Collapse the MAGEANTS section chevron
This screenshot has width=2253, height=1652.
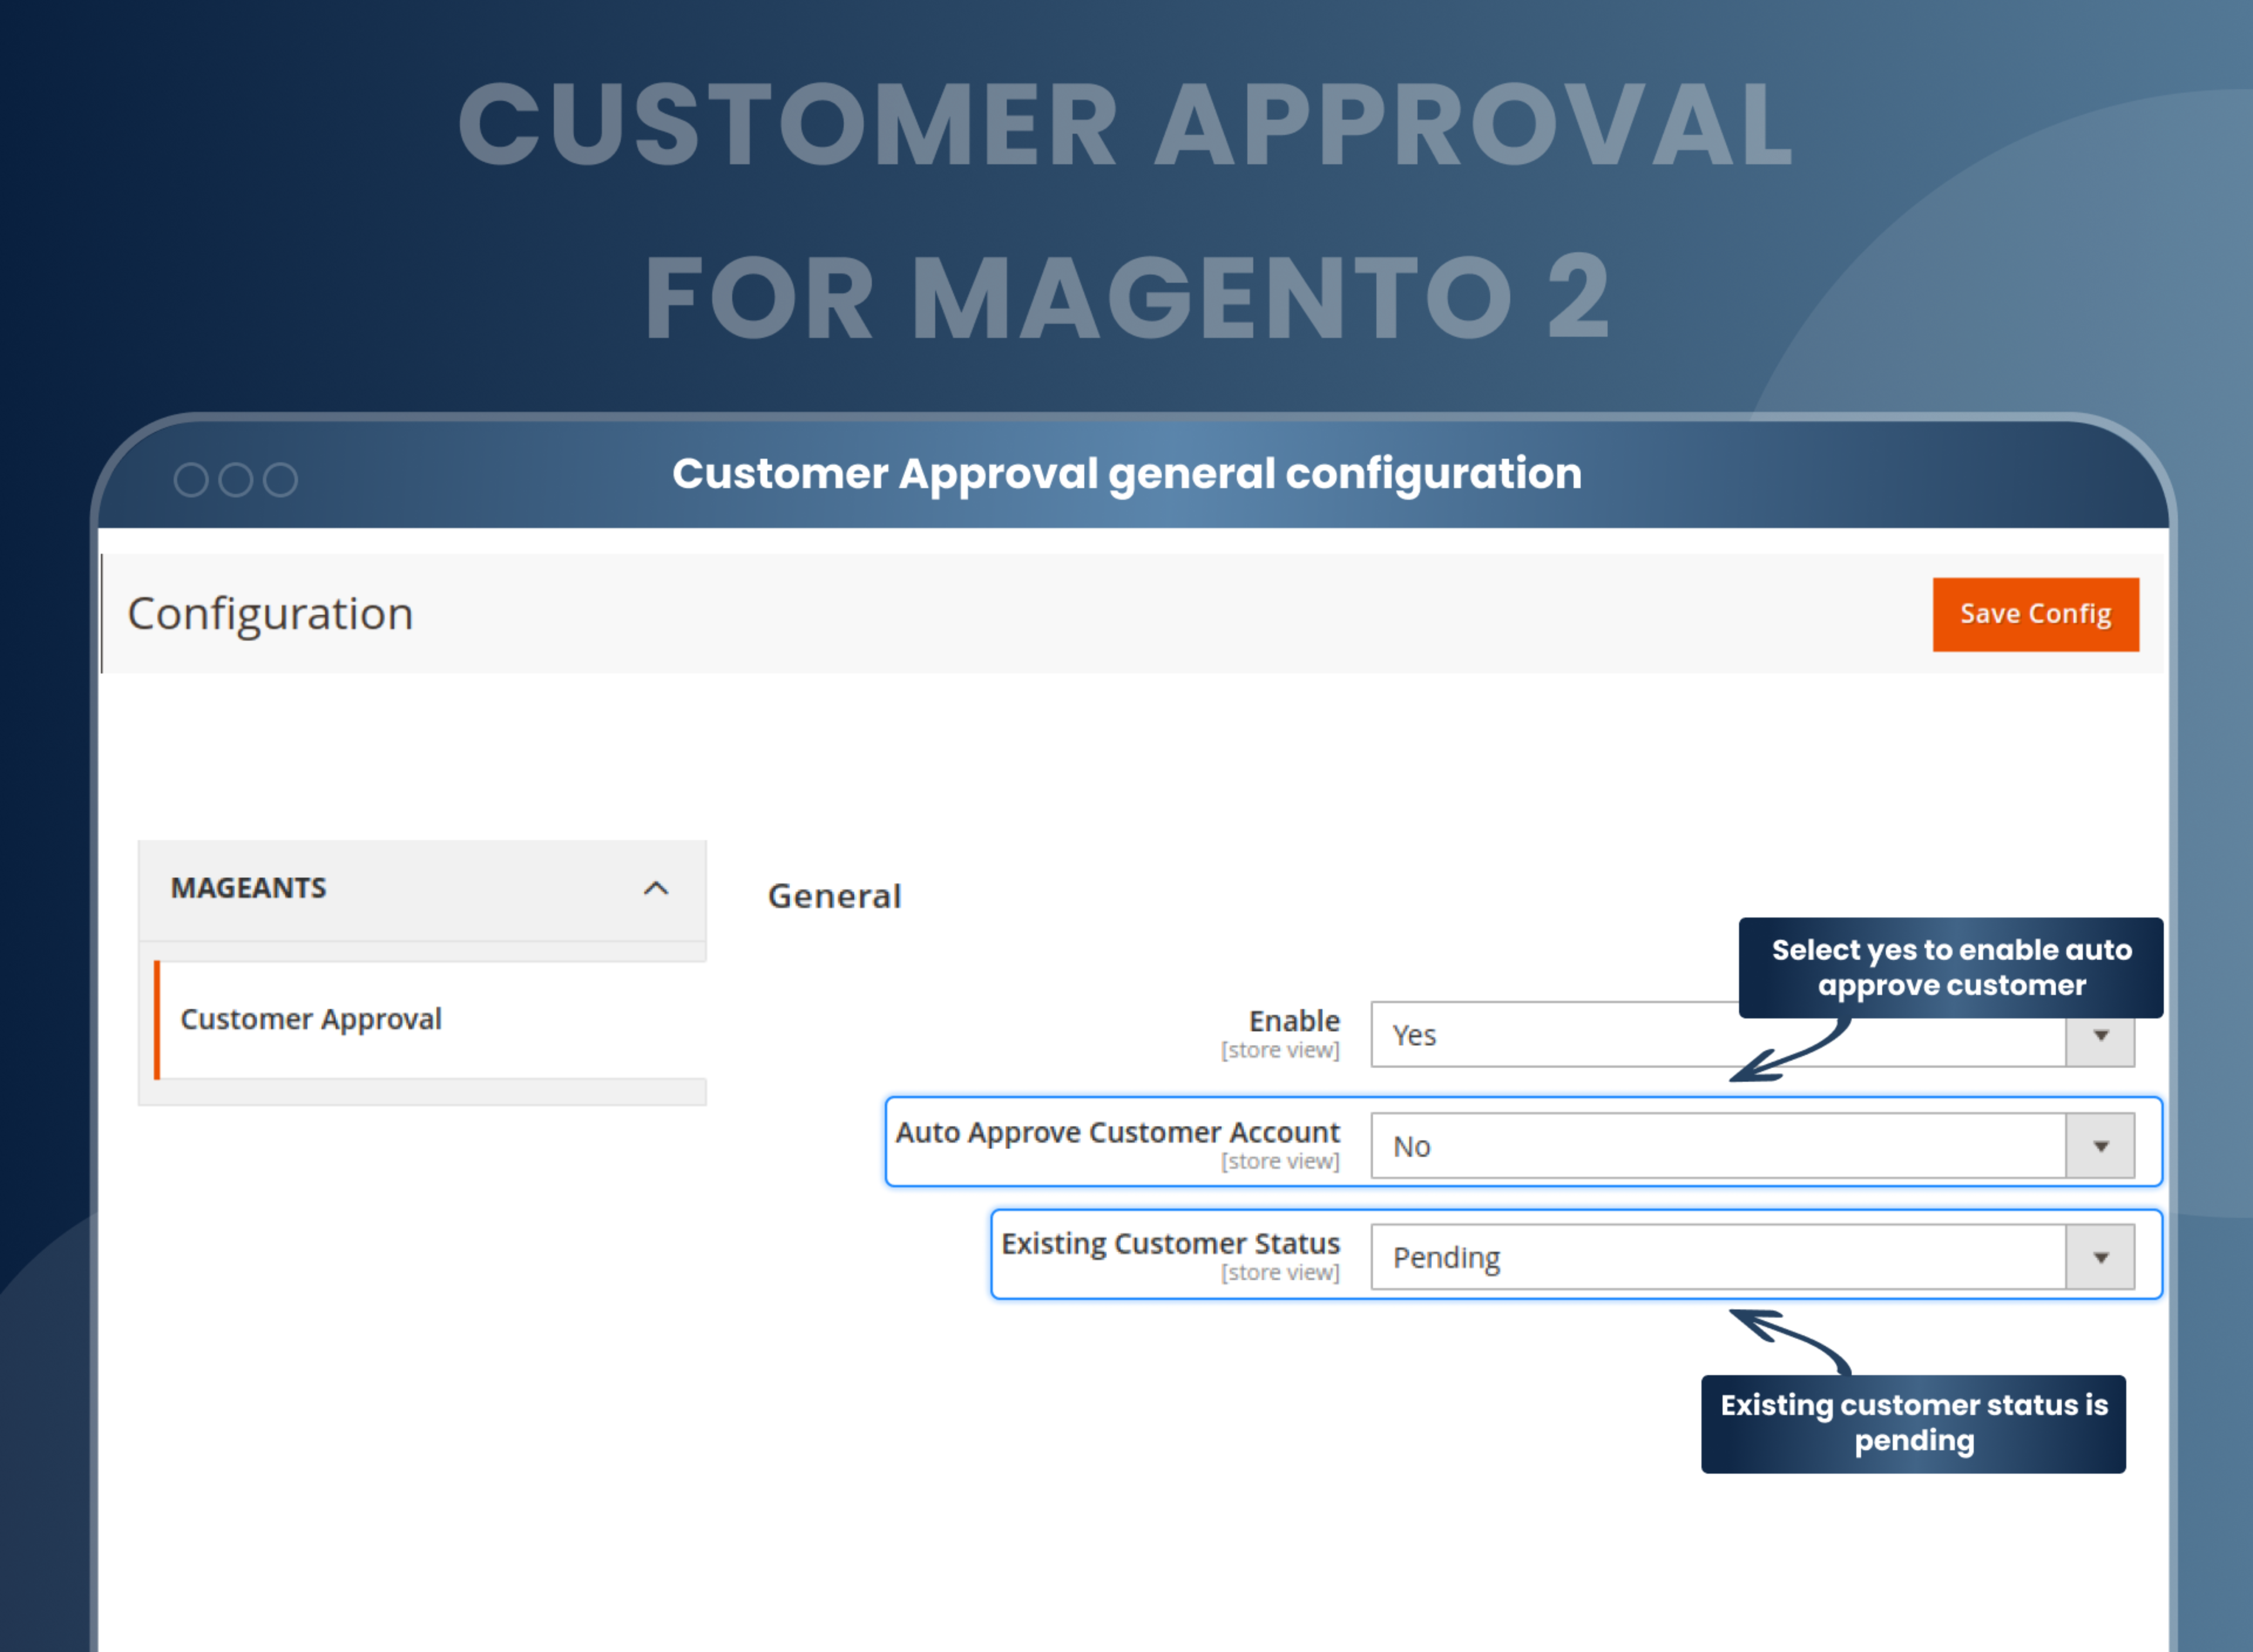pyautogui.click(x=656, y=888)
